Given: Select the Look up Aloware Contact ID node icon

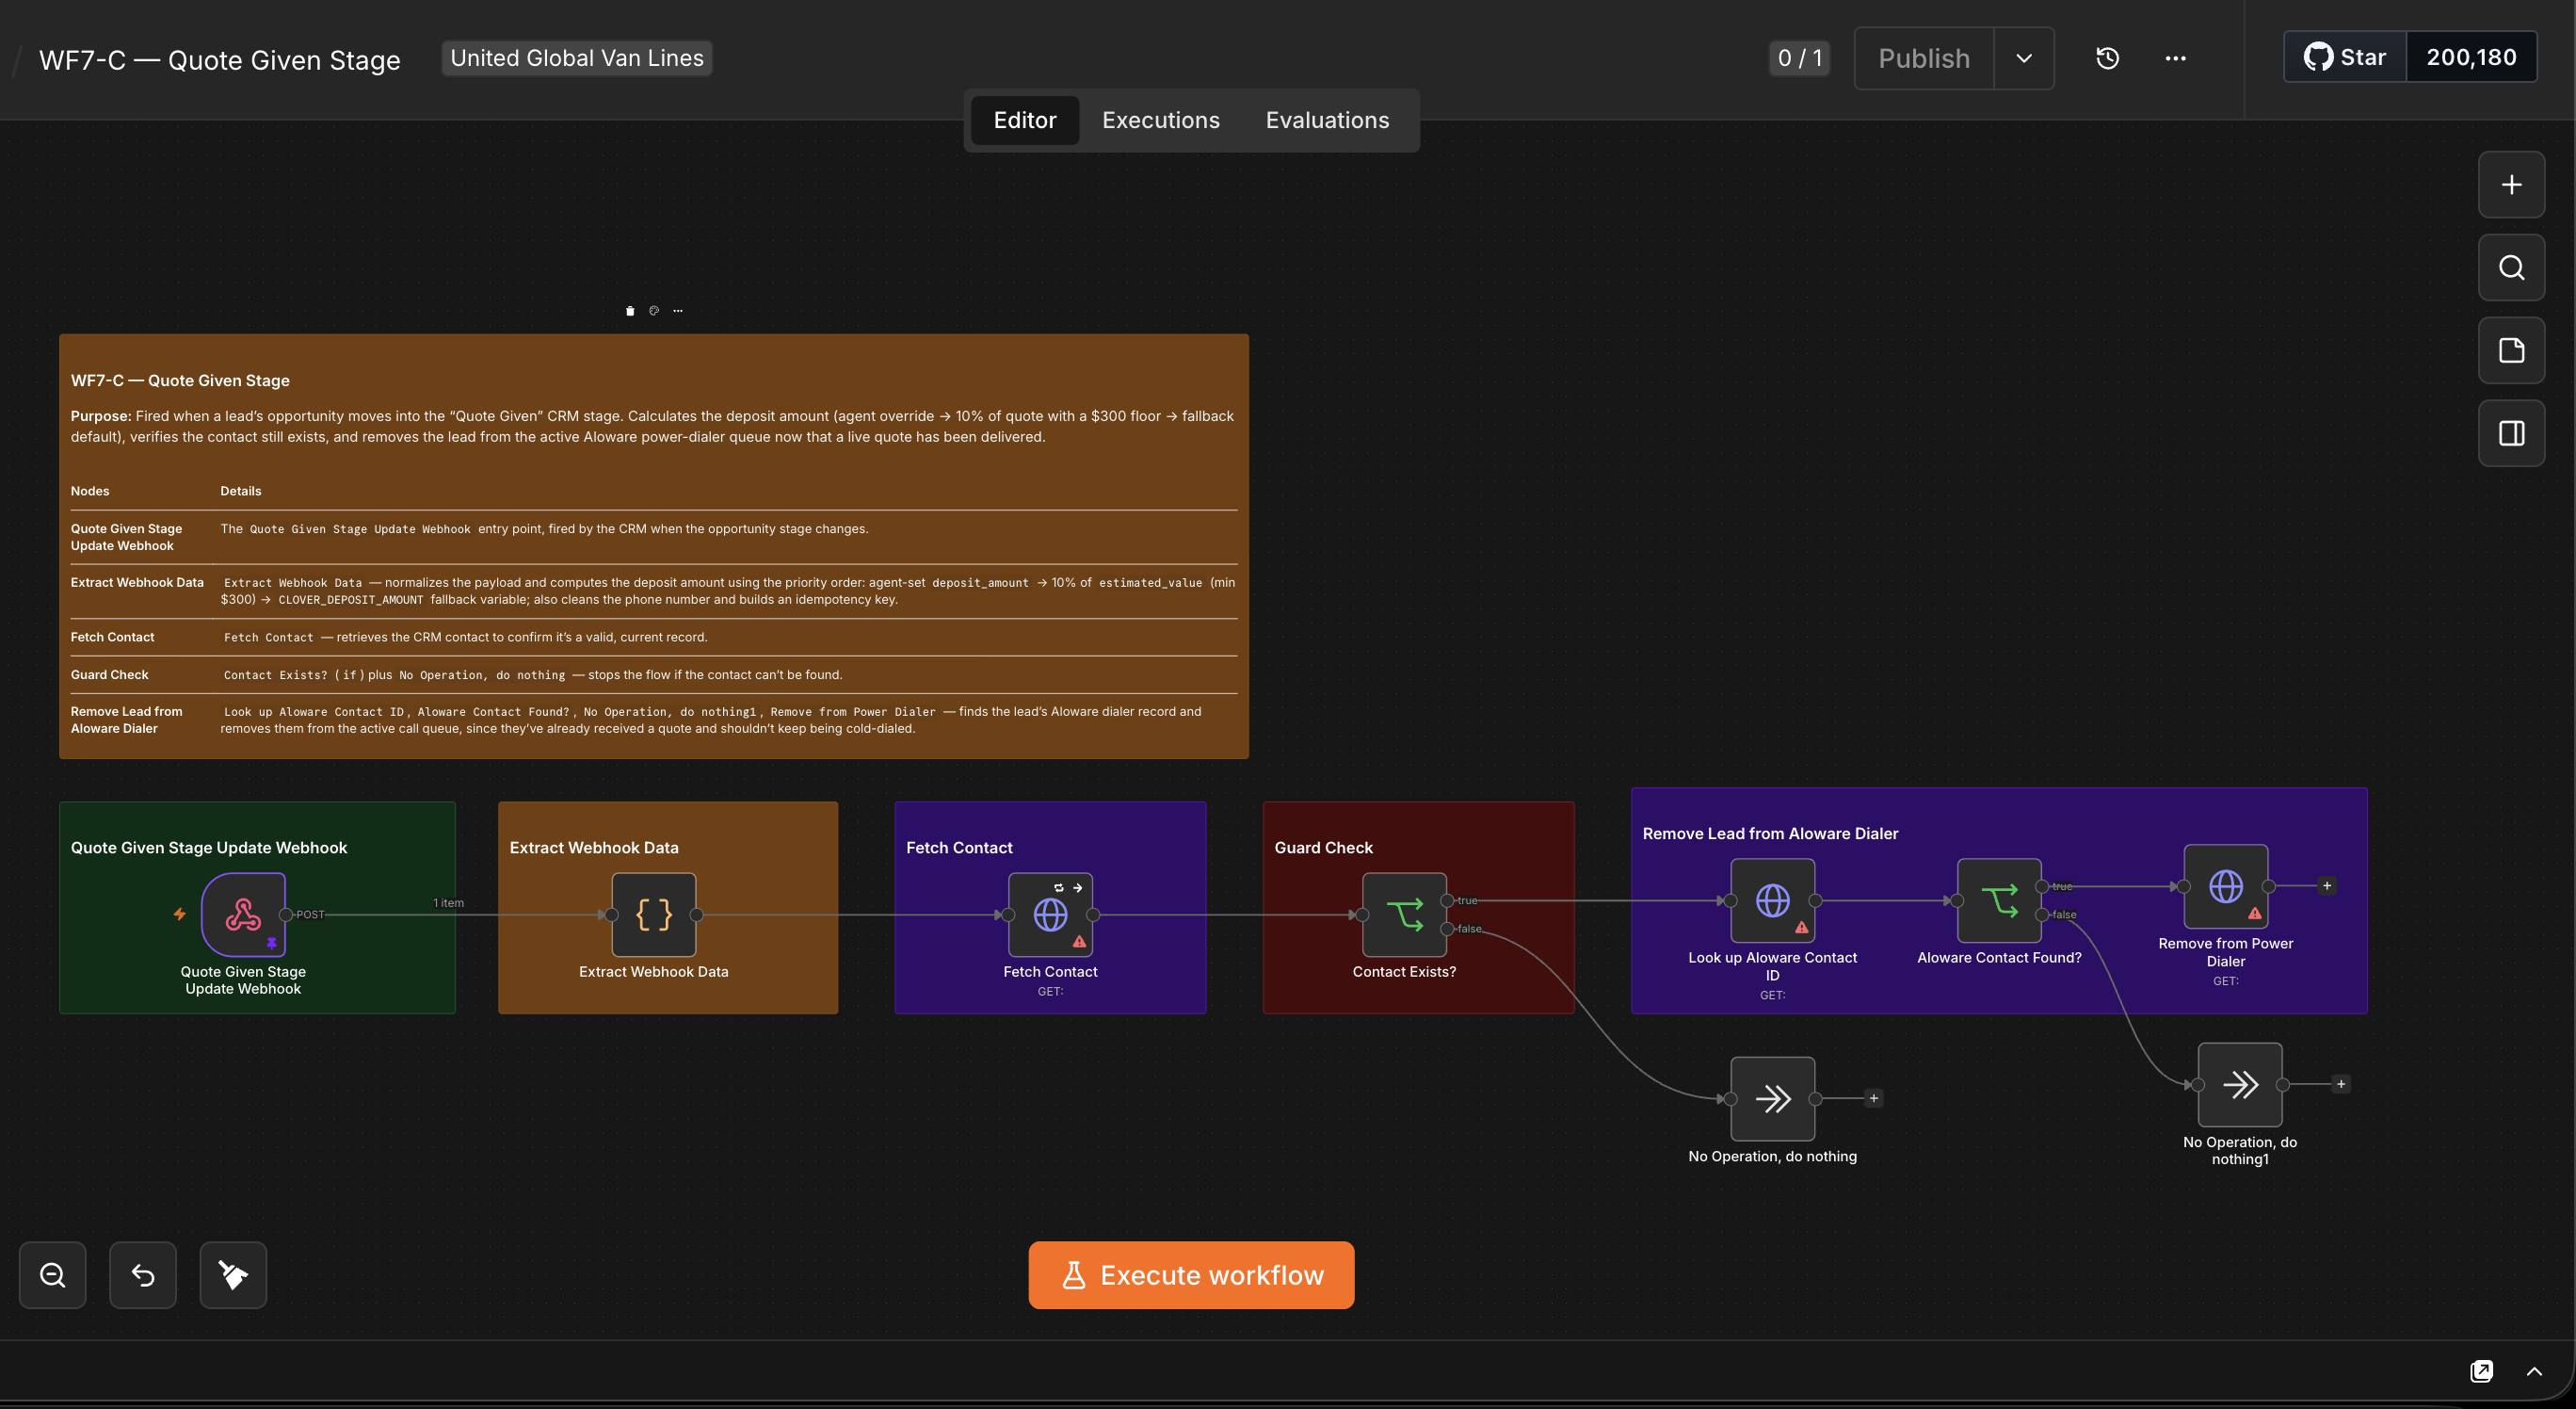Looking at the screenshot, I should 1773,901.
